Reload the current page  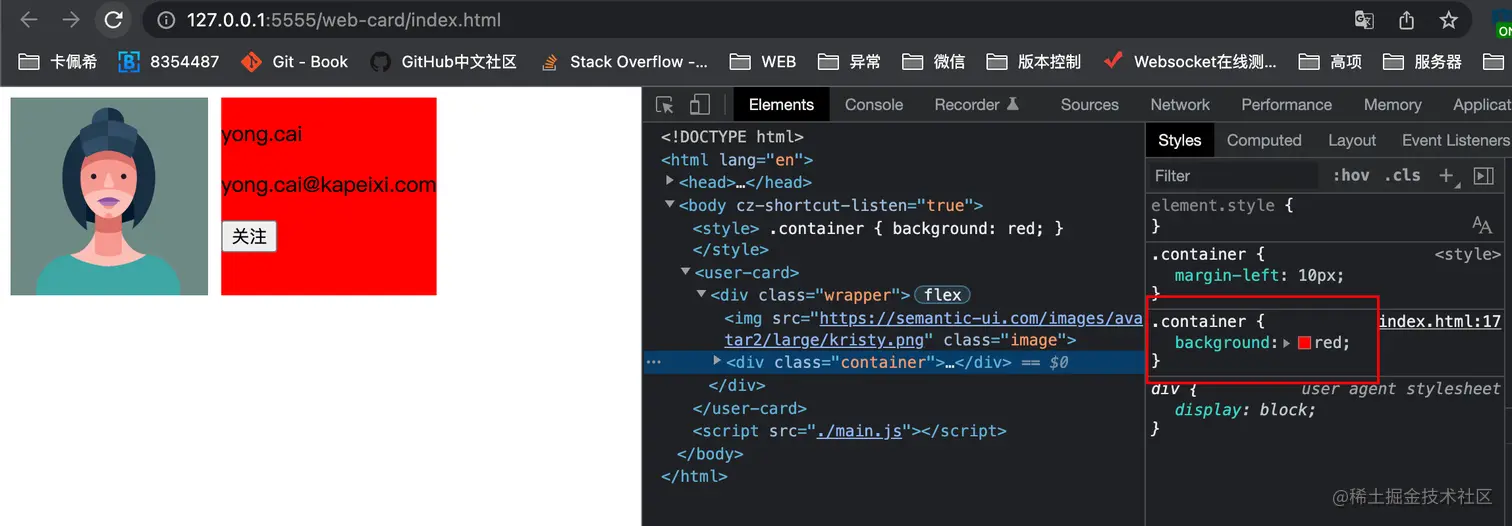tap(114, 20)
